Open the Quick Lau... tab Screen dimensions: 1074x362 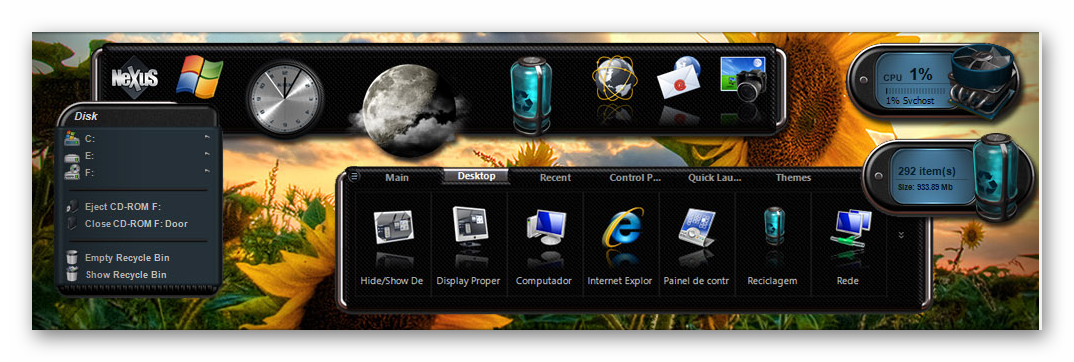point(715,178)
